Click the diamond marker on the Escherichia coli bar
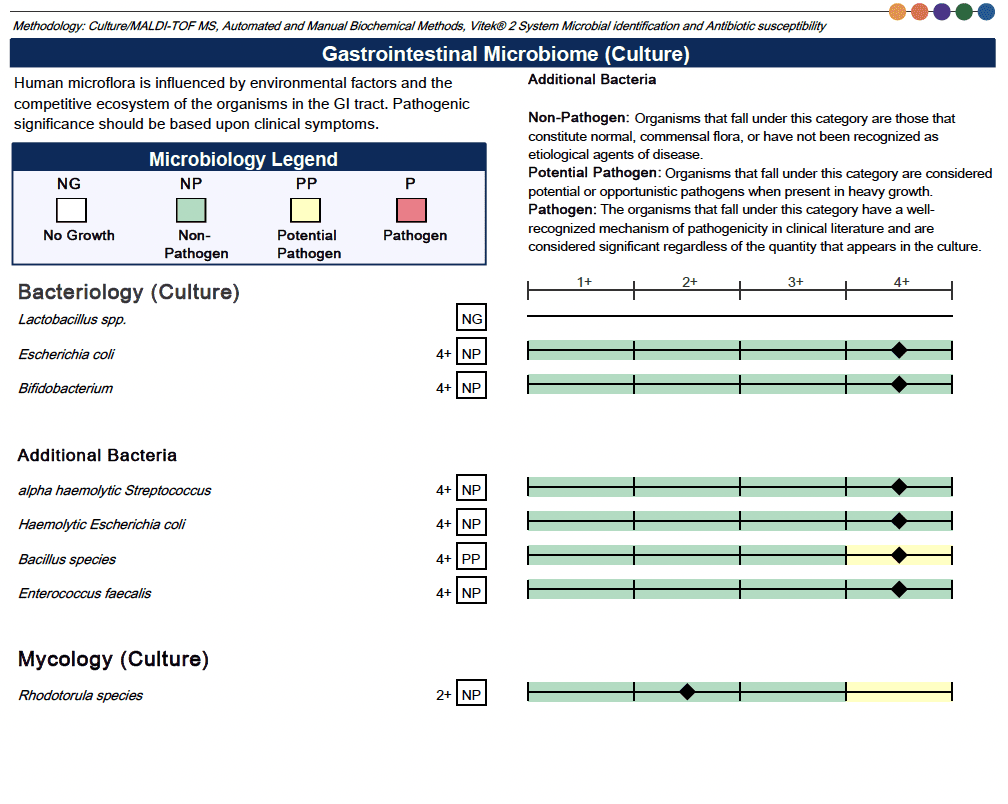Screen dimensions: 1008x804 [x=900, y=349]
